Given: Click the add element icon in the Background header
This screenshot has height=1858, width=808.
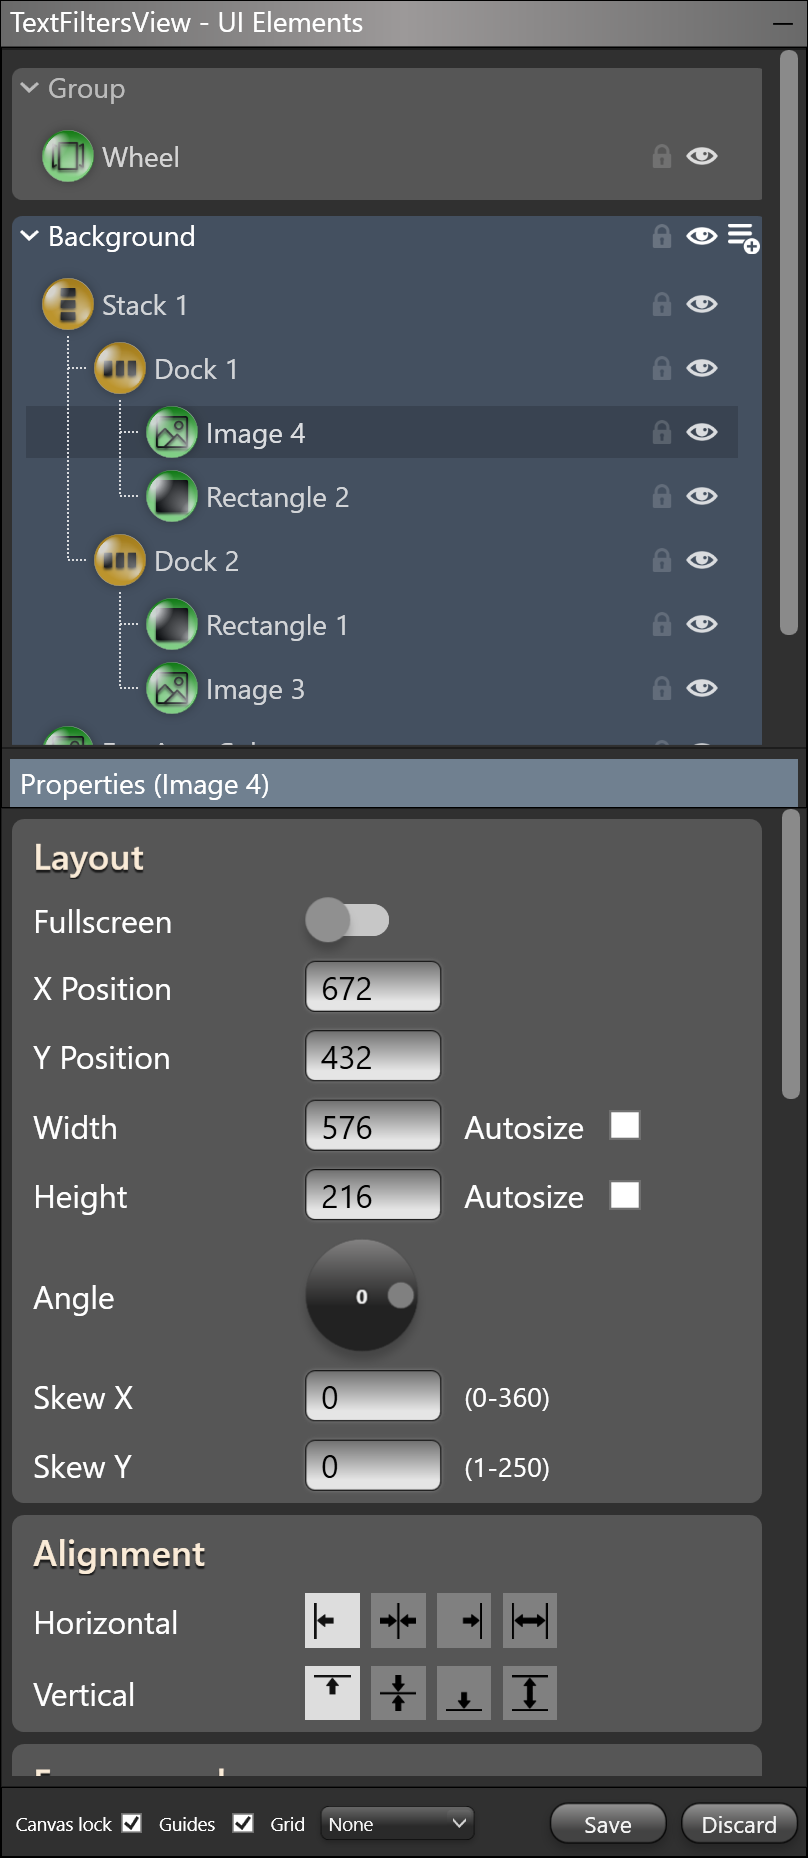Looking at the screenshot, I should pos(743,238).
